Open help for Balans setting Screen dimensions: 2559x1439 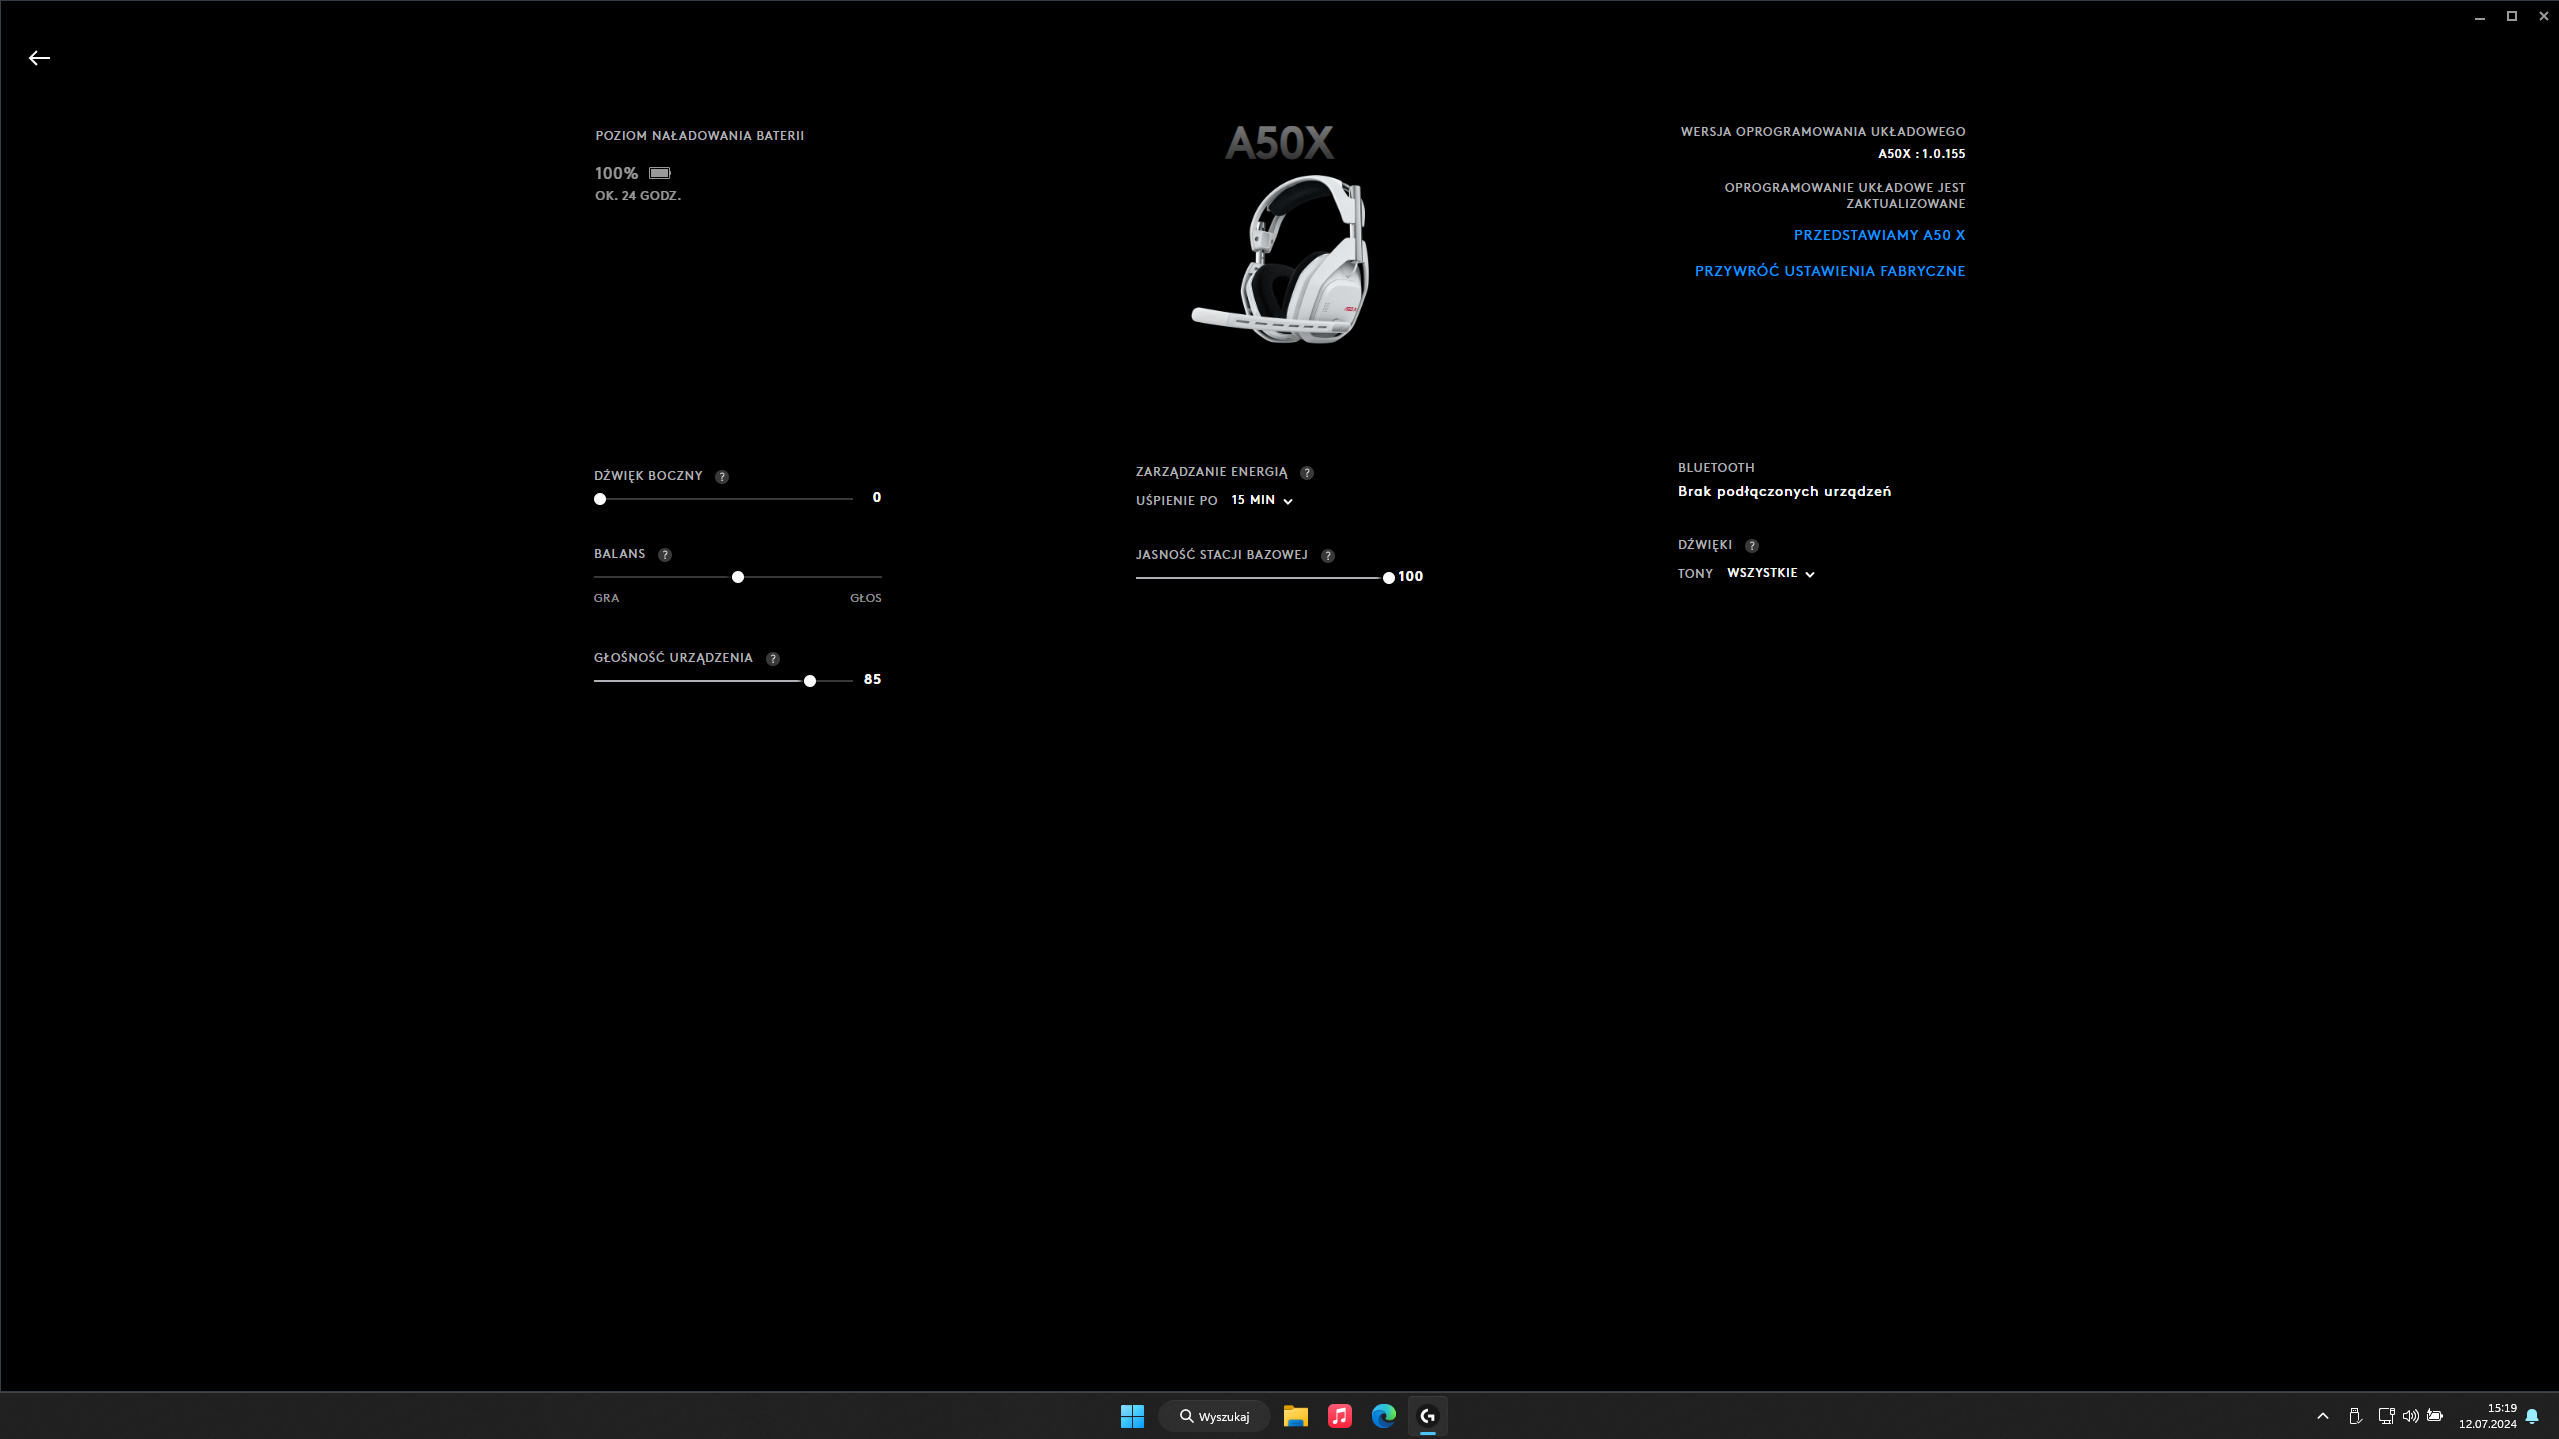[x=665, y=555]
